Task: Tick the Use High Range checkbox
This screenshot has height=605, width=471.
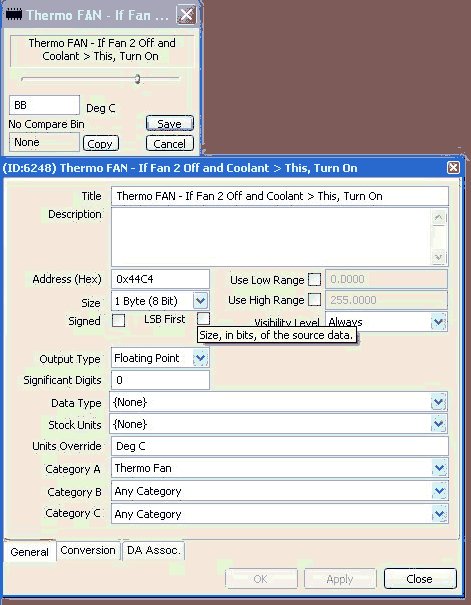Action: [314, 299]
